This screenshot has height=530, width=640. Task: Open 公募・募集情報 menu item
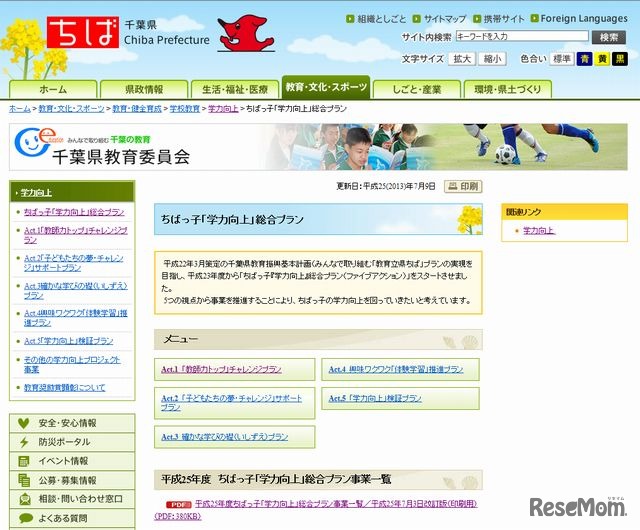pyautogui.click(x=72, y=480)
